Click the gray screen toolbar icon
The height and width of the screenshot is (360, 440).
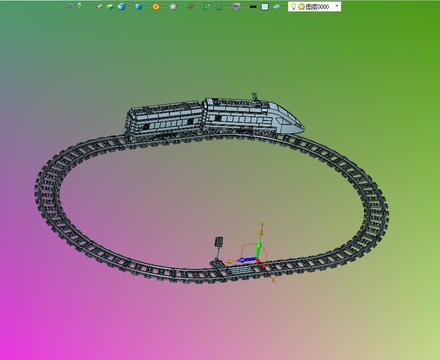(236, 6)
